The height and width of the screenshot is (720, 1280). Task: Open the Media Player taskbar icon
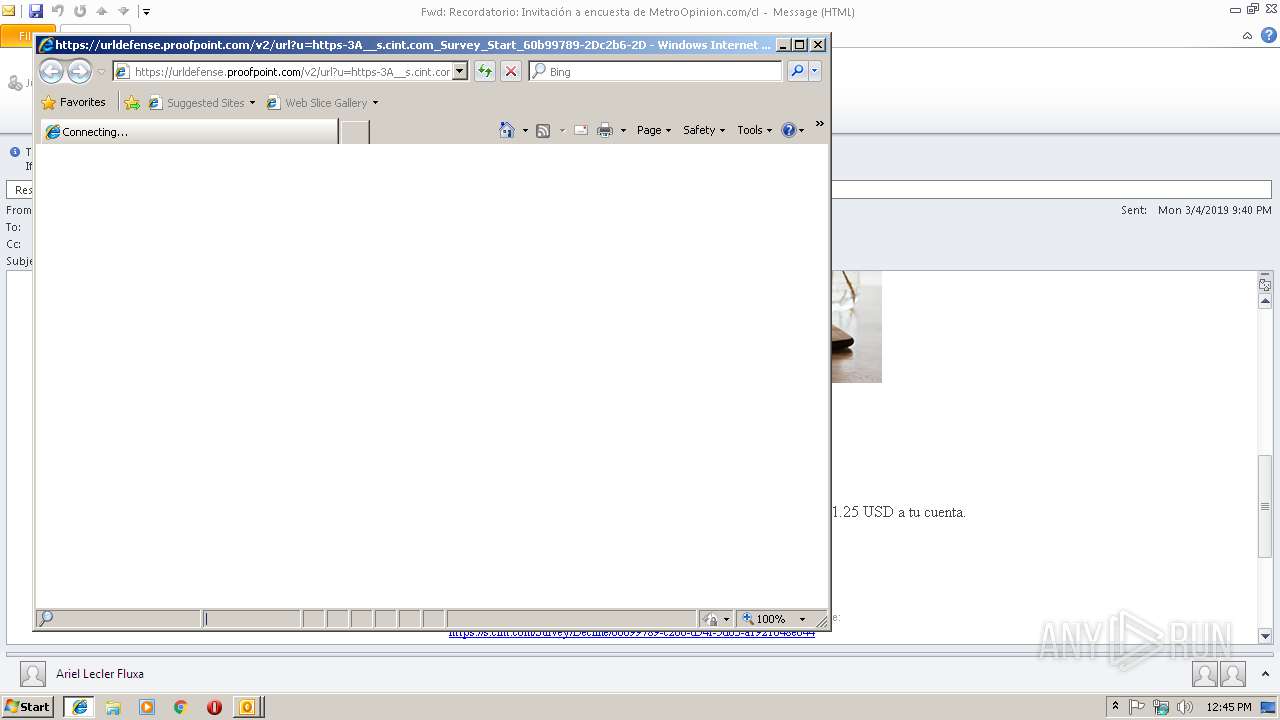pos(147,707)
